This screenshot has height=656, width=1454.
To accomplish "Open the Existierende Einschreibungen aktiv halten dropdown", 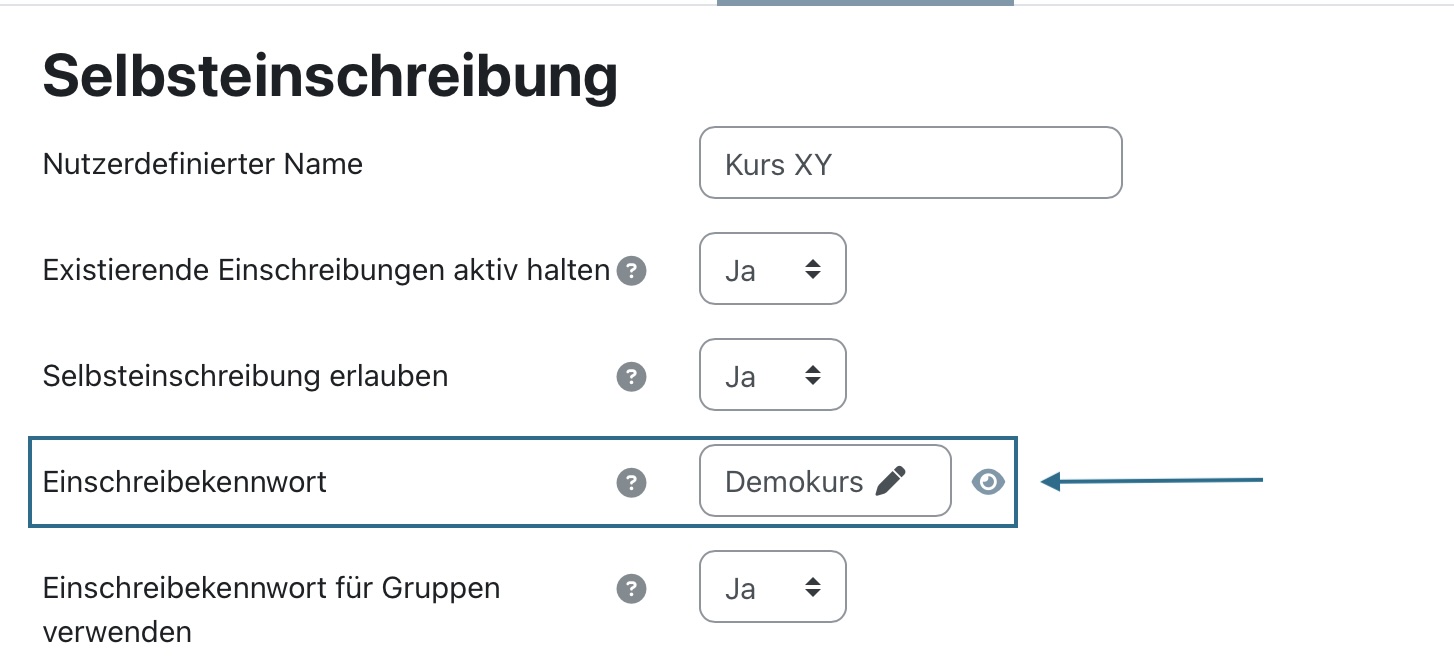I will (773, 269).
